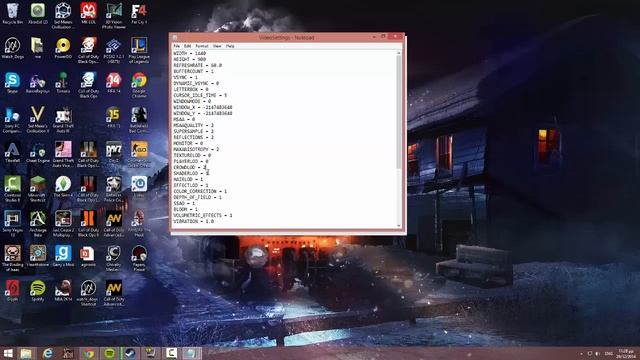
Task: Click the DEPTH_OF_FIELD line in Notepad
Action: 197,197
